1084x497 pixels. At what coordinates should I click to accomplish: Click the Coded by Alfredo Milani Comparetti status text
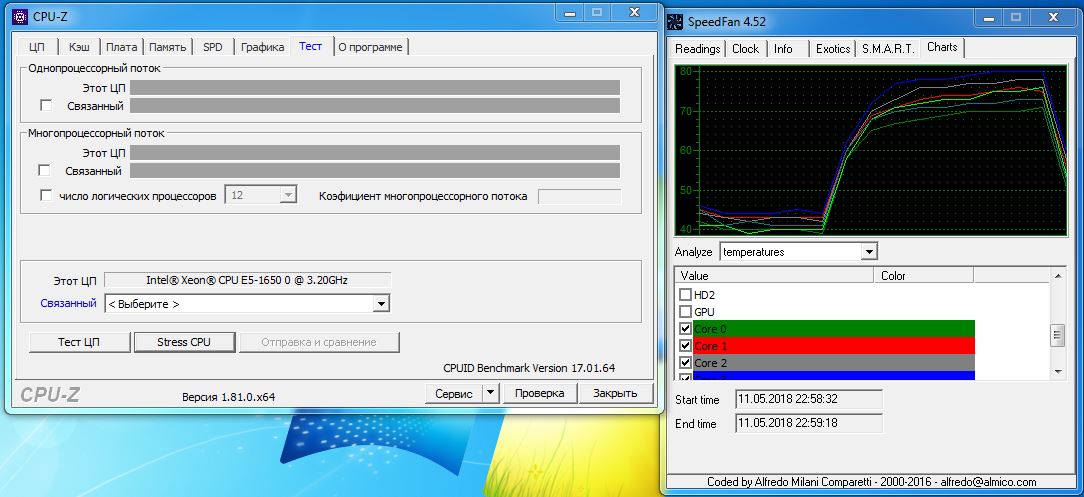pyautogui.click(x=872, y=482)
